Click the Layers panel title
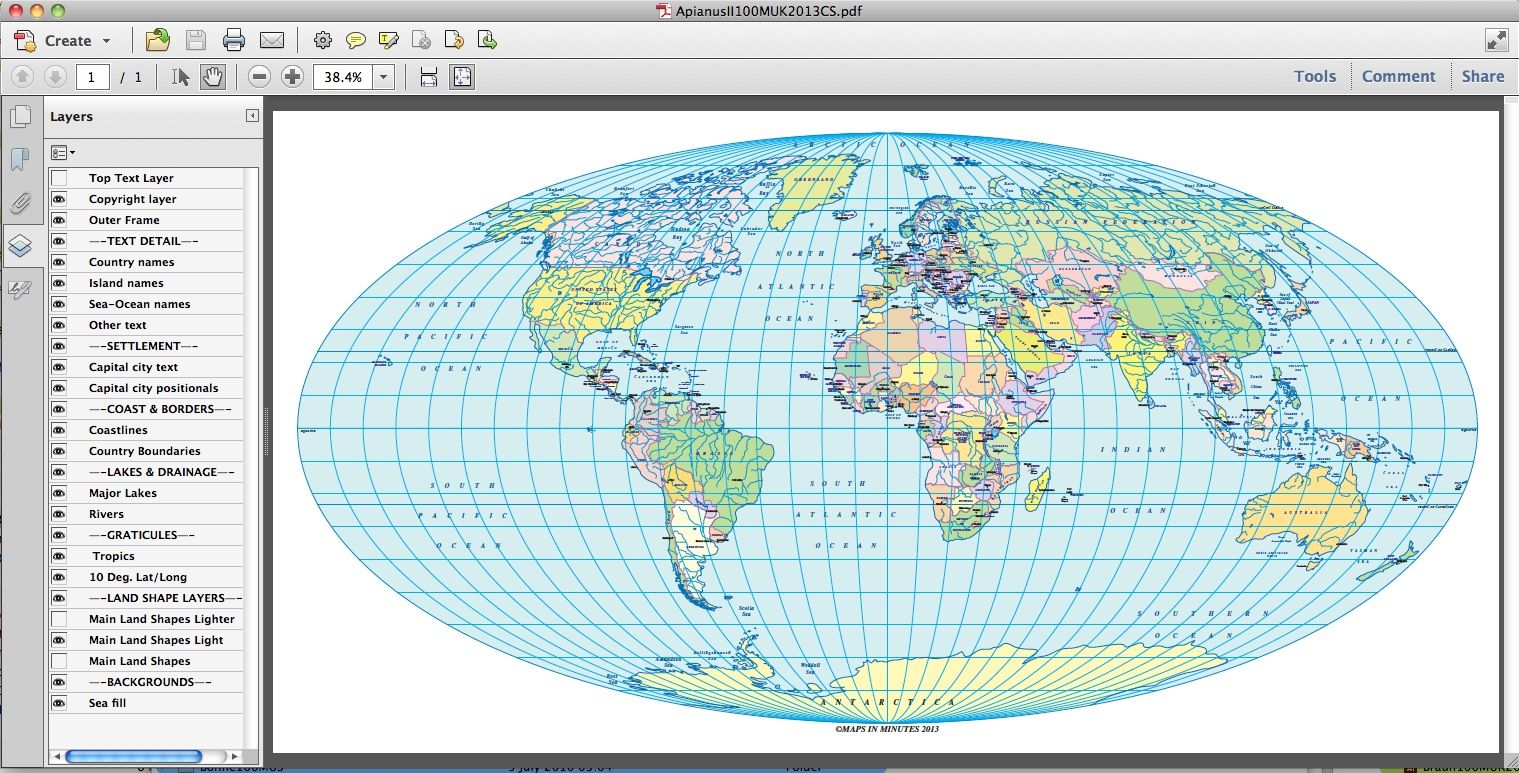This screenshot has width=1519, height=773. [x=71, y=116]
